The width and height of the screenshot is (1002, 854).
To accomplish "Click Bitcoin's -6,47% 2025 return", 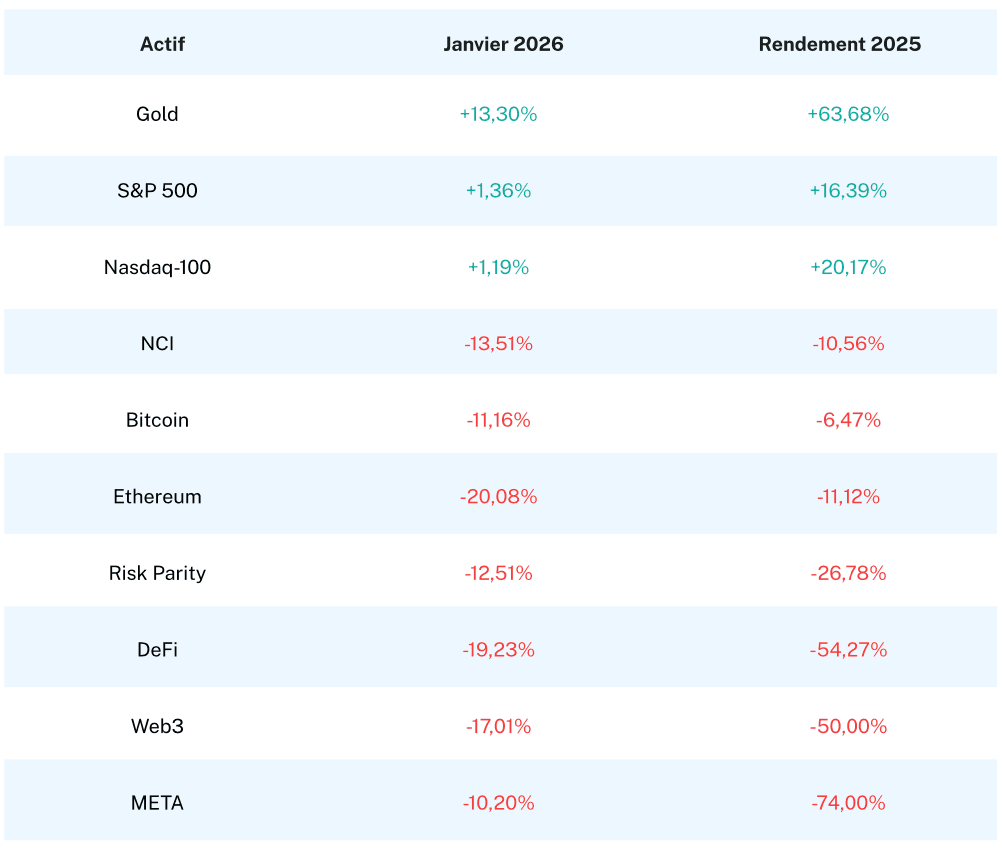I will (848, 420).
